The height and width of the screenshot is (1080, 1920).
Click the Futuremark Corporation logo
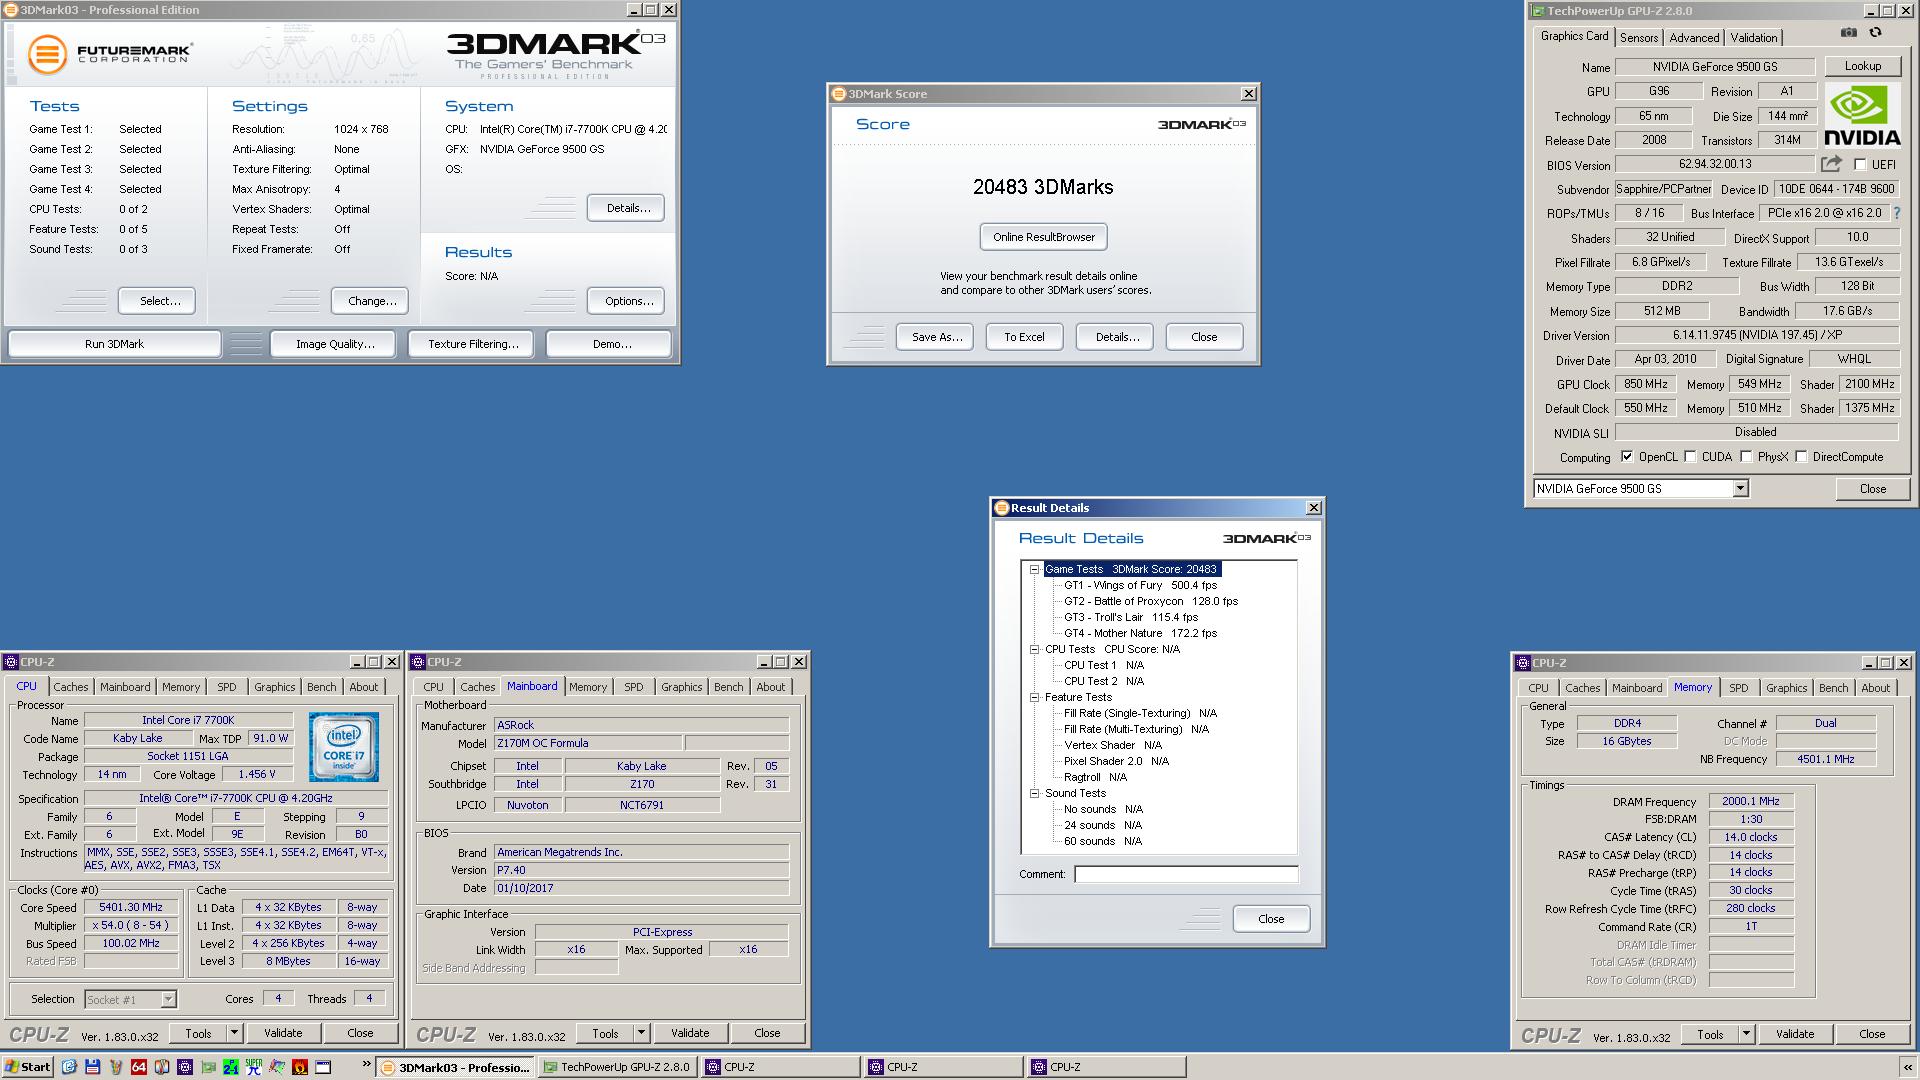click(x=109, y=54)
